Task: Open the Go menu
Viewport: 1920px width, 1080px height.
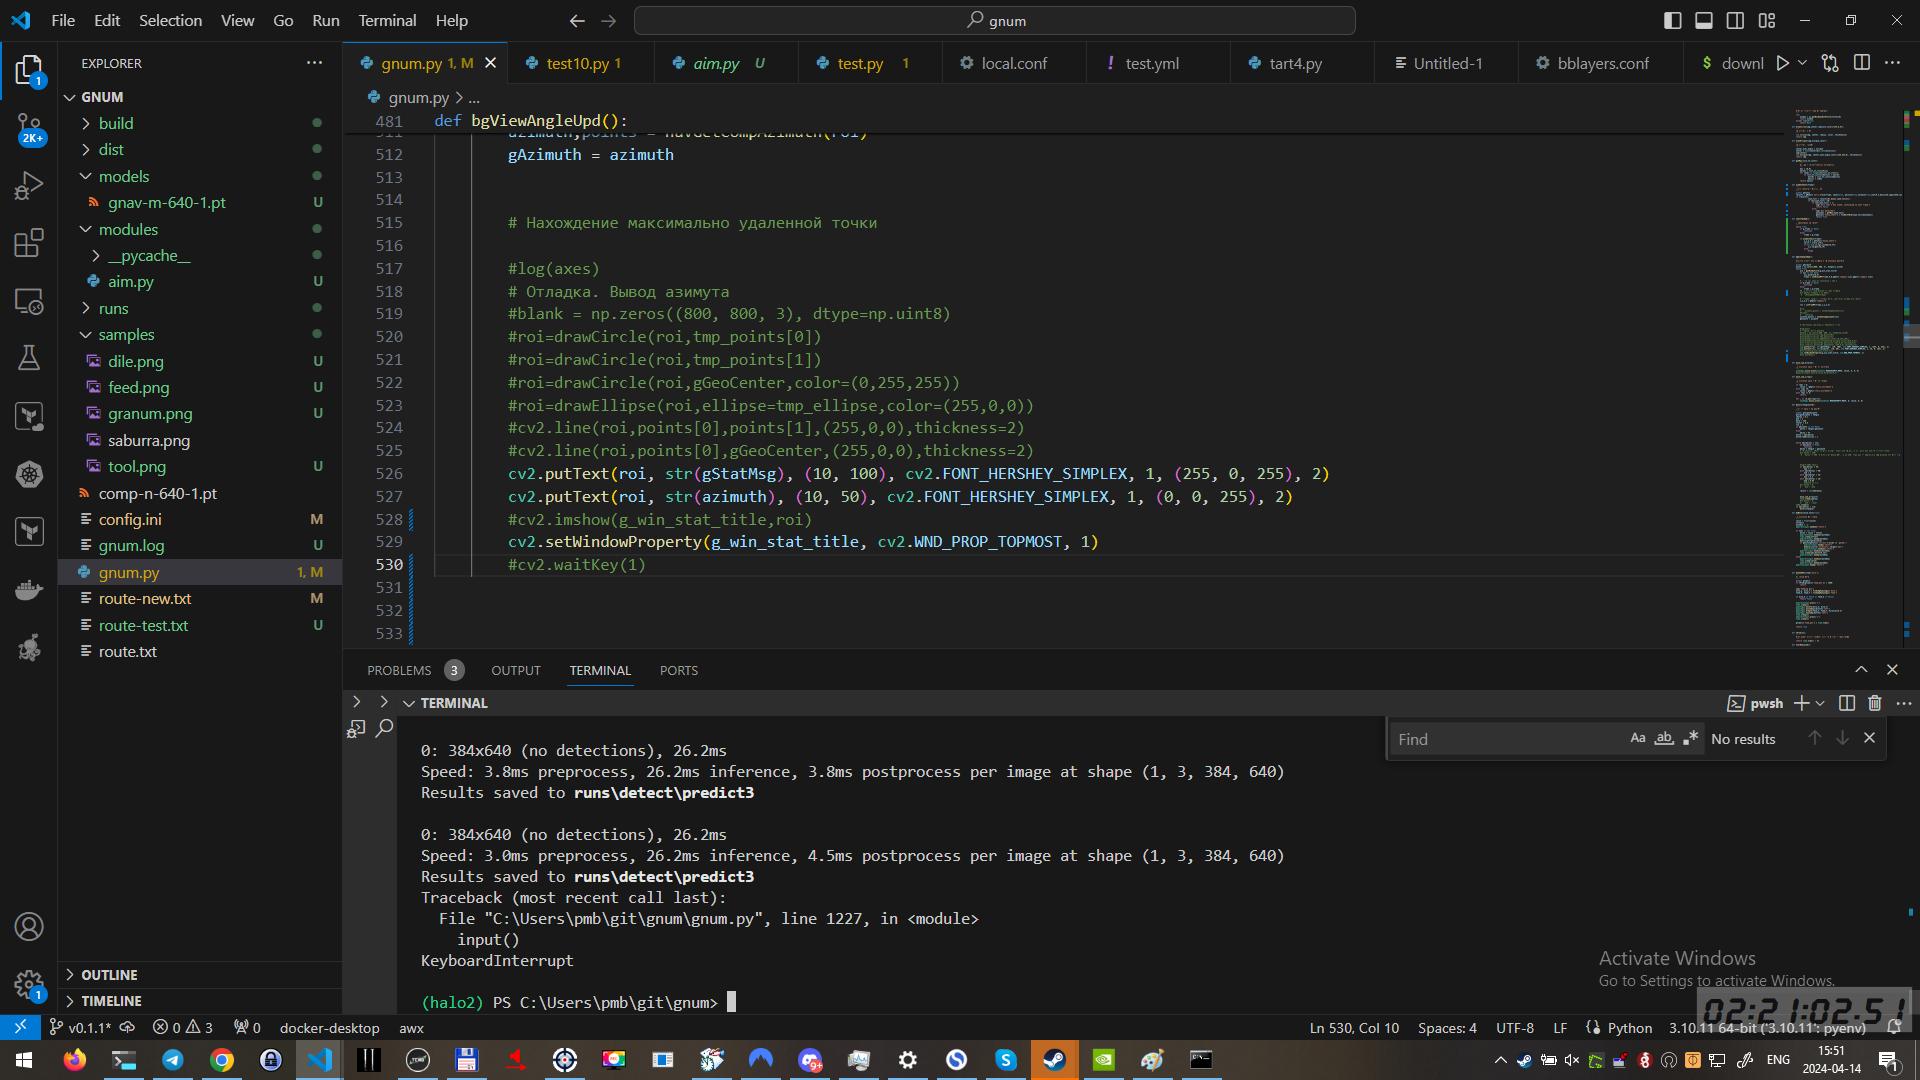Action: click(283, 20)
